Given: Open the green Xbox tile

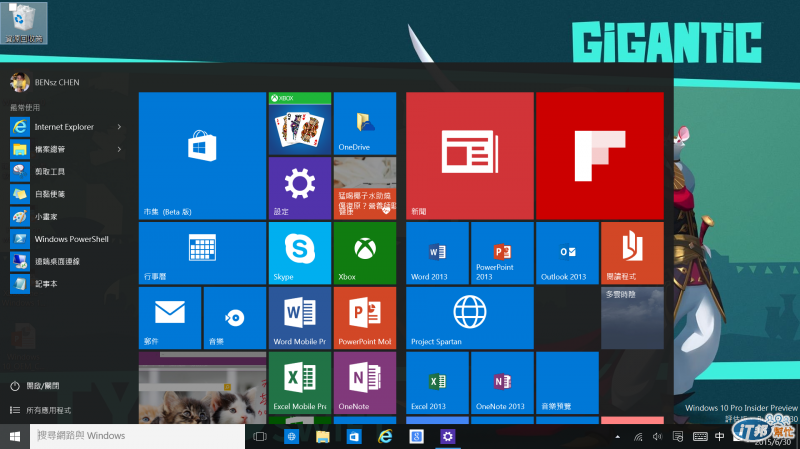Looking at the screenshot, I should (365, 253).
